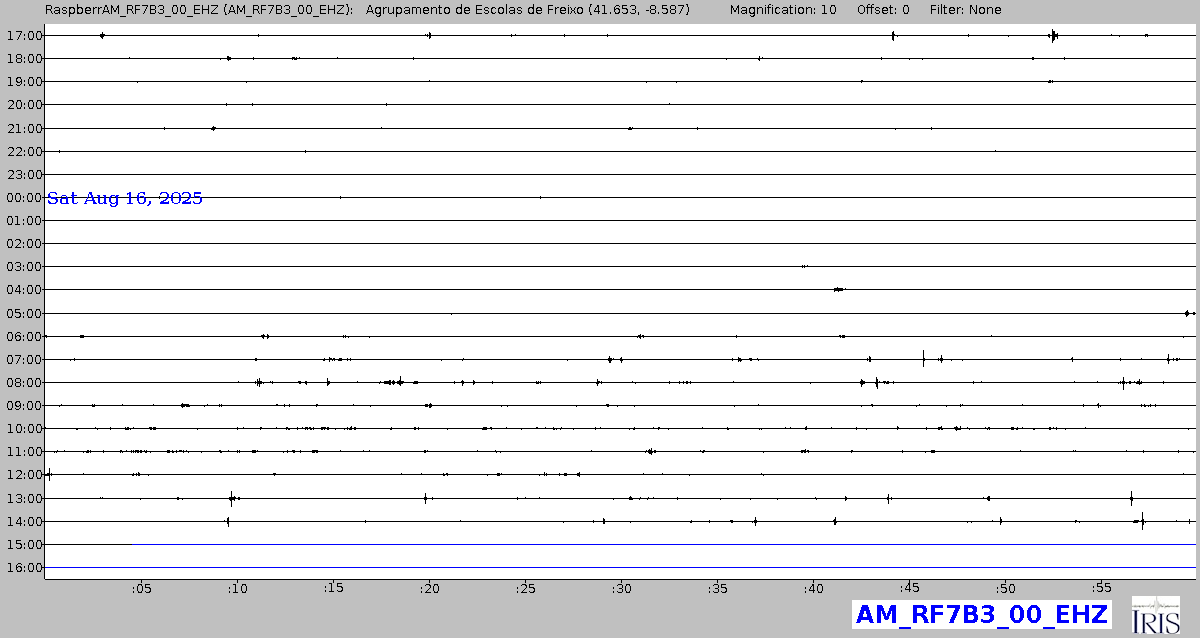Click the Offset: 0 header text
The height and width of the screenshot is (638, 1200).
[883, 9]
